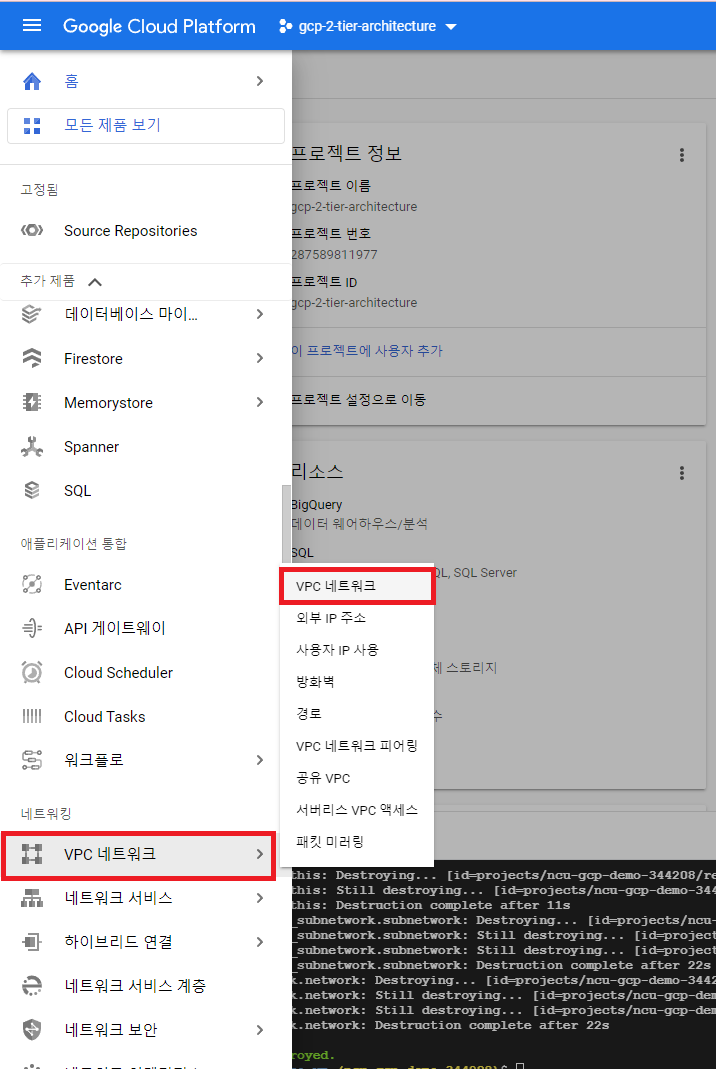Select 방화벽 submenu item
Image resolution: width=716 pixels, height=1069 pixels.
[357, 682]
